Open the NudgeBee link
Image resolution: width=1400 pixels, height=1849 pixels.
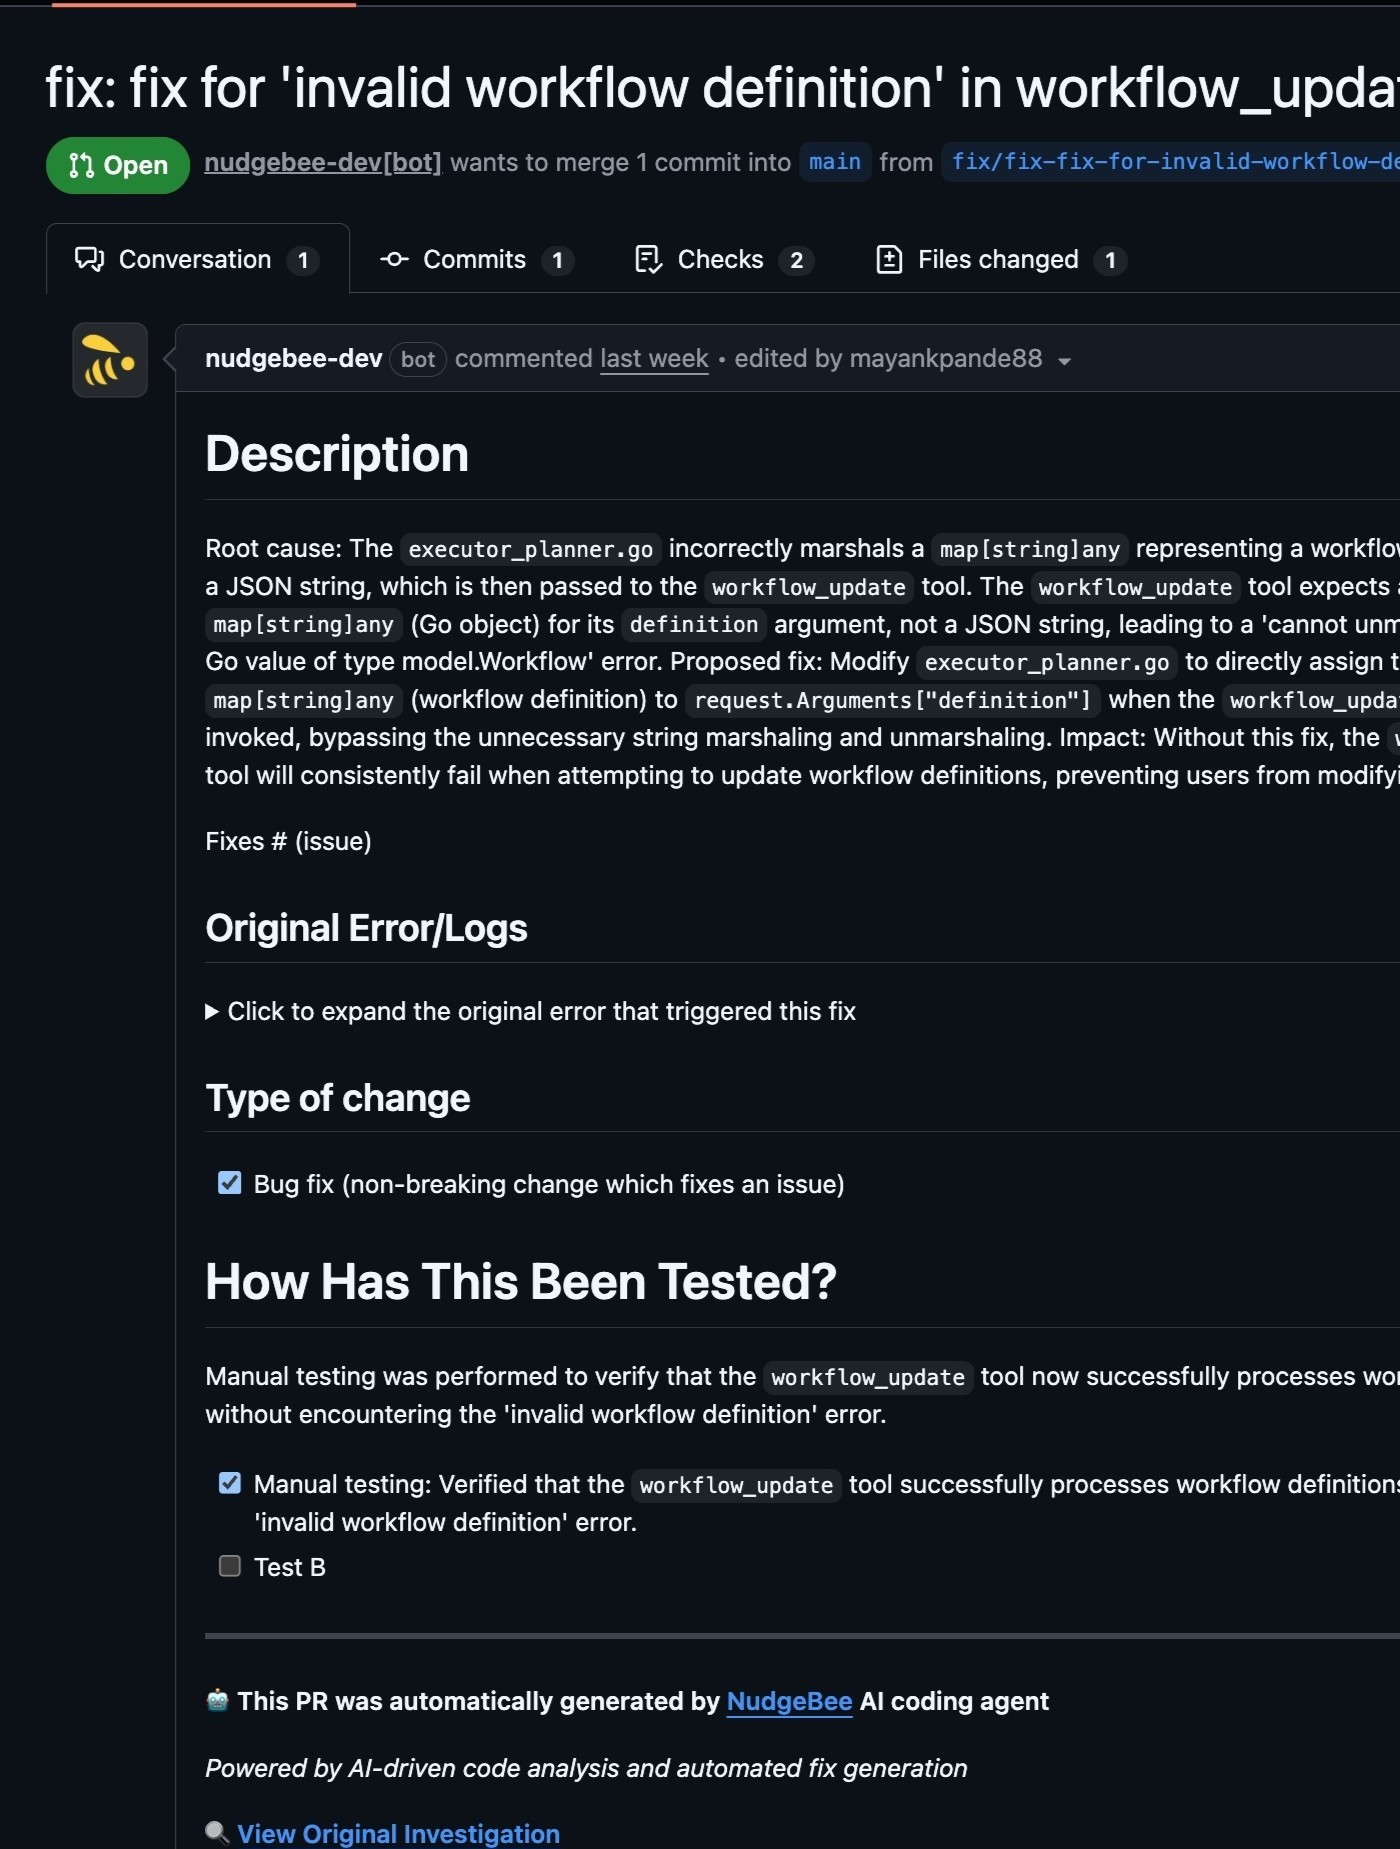[x=789, y=1701]
